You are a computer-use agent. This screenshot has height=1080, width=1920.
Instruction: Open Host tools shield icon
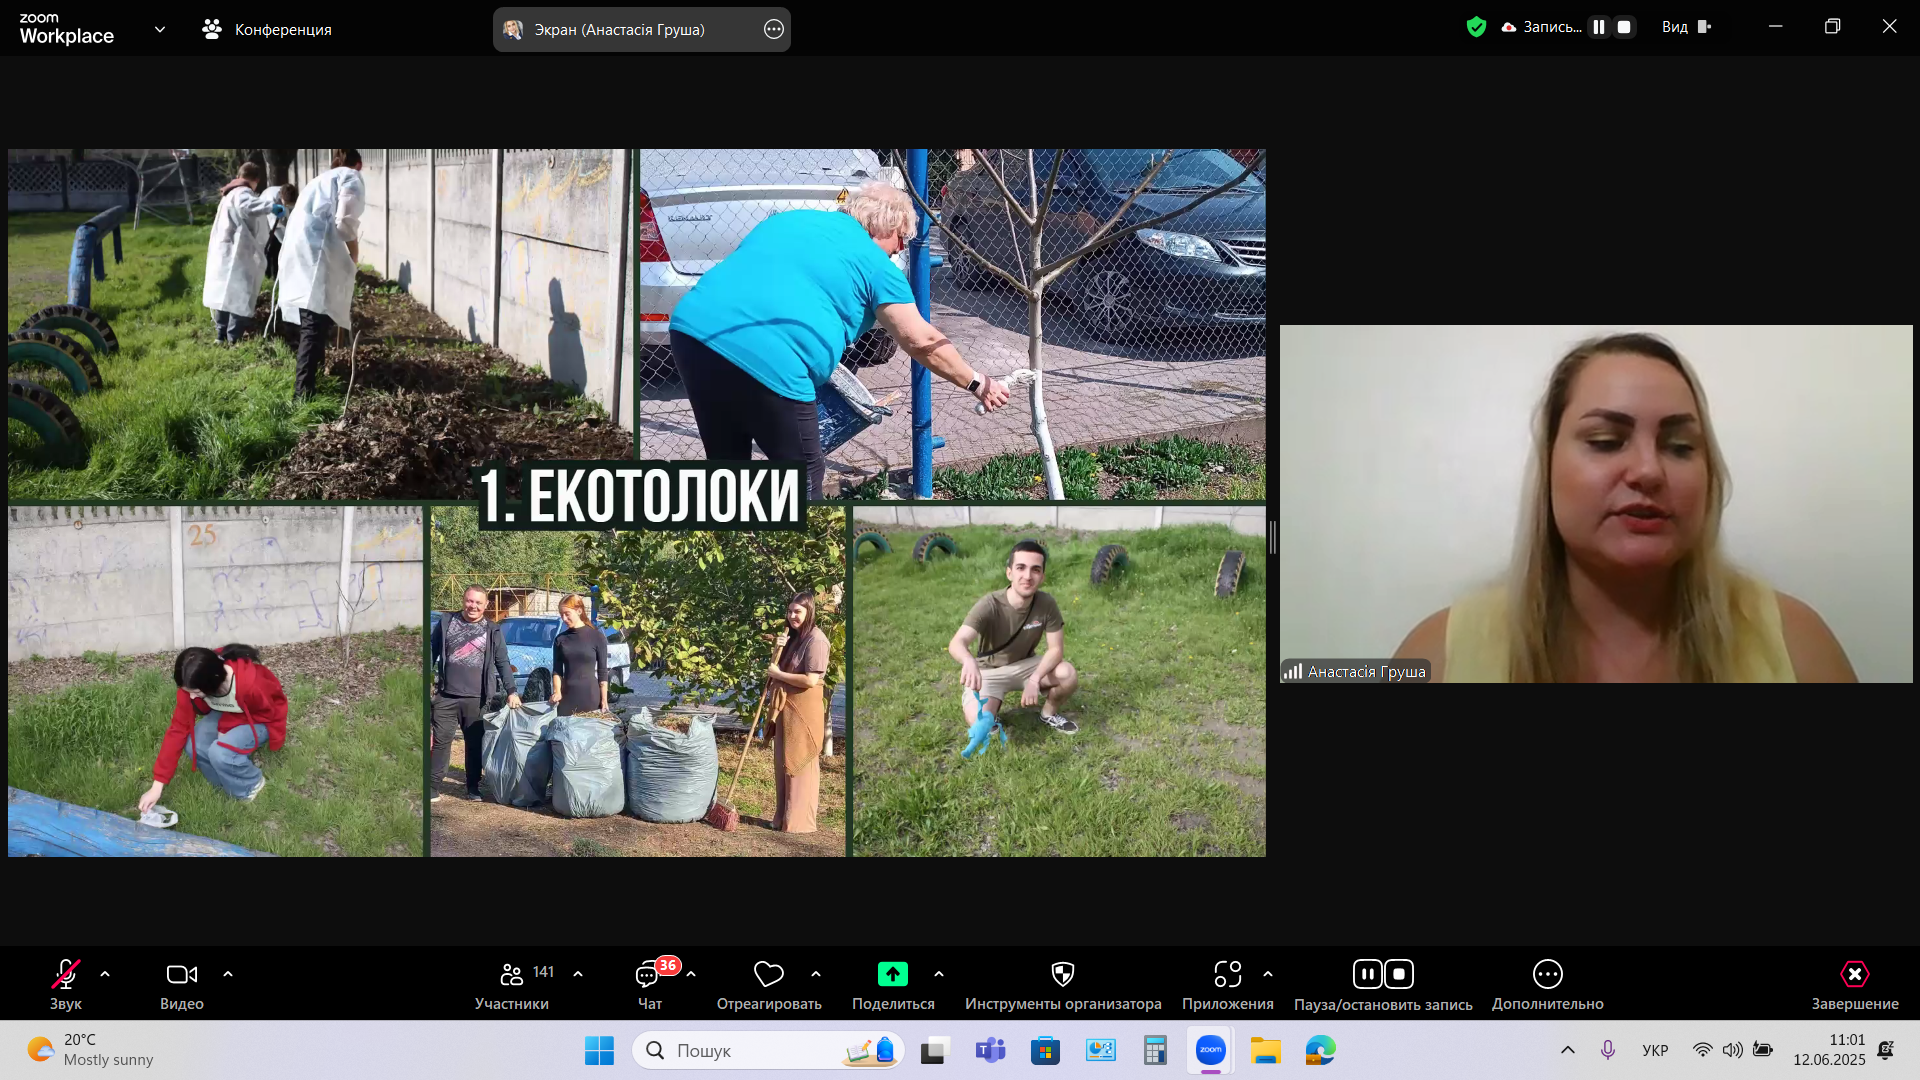(x=1062, y=974)
